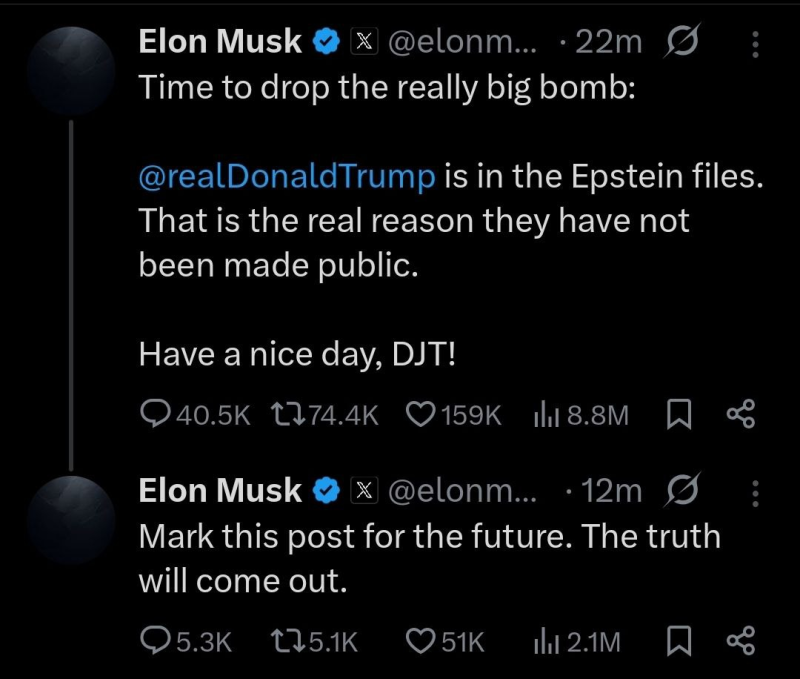Viewport: 800px width, 679px height.
Task: Bookmark the first Elon Musk post
Action: tap(678, 415)
